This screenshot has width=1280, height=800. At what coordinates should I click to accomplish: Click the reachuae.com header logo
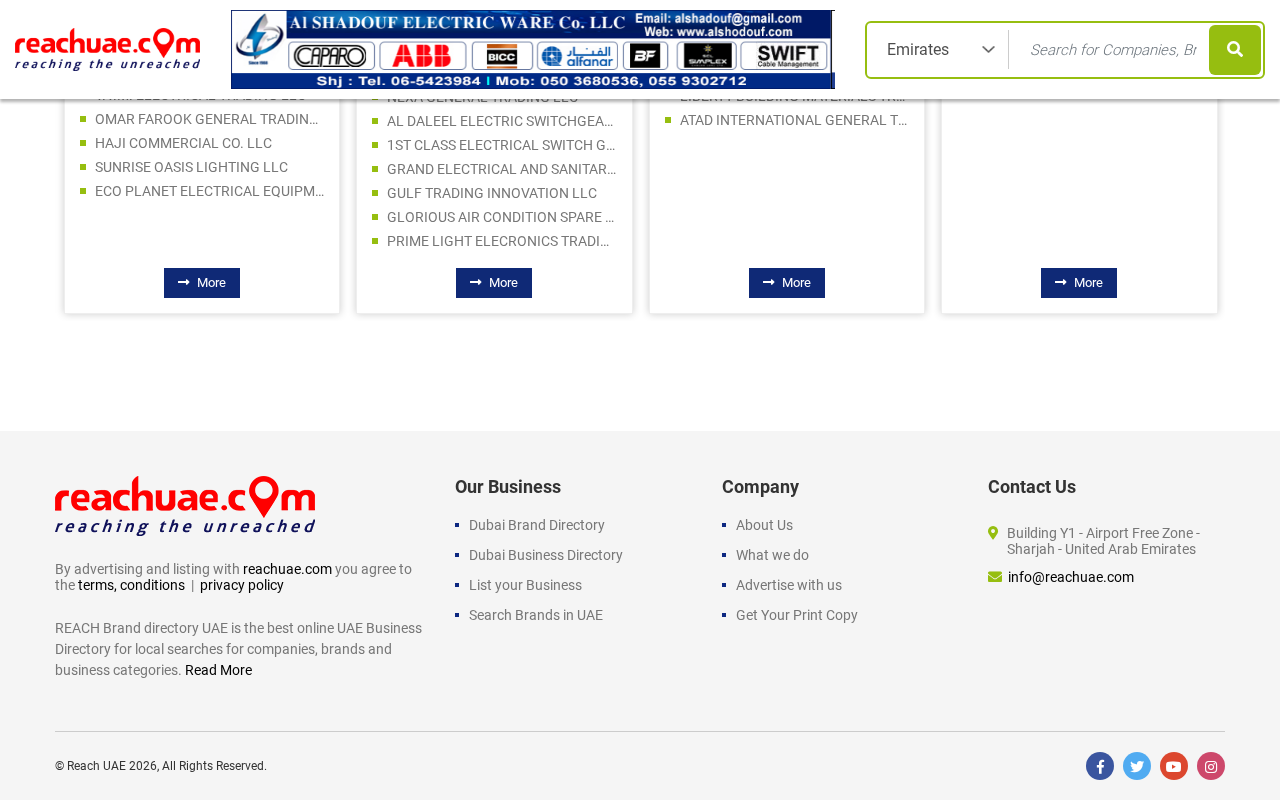108,49
